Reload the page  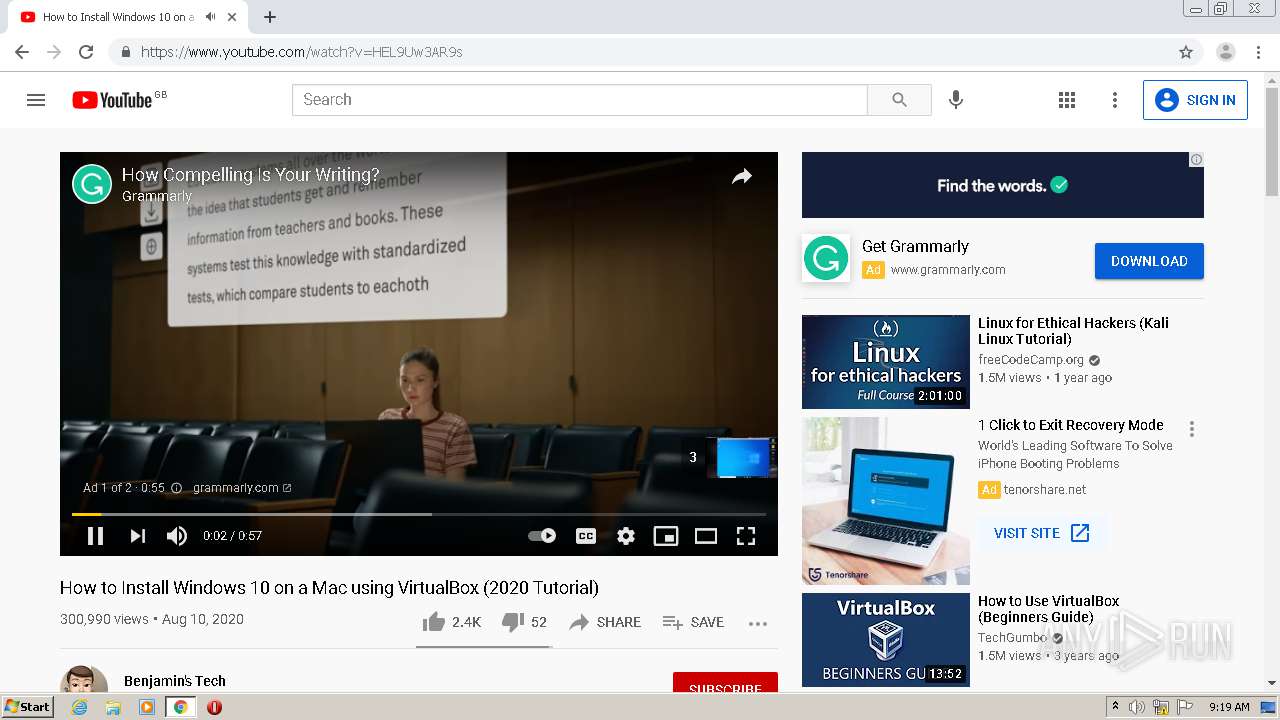click(86, 52)
